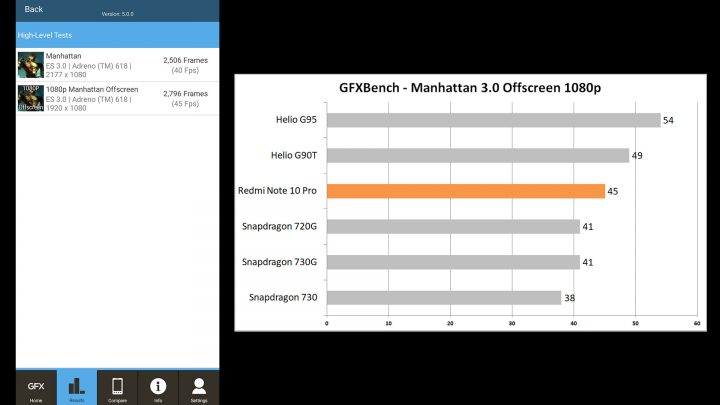The image size is (720, 405).
Task: Click the 'Helio G95' axis label
Action: 296,120
